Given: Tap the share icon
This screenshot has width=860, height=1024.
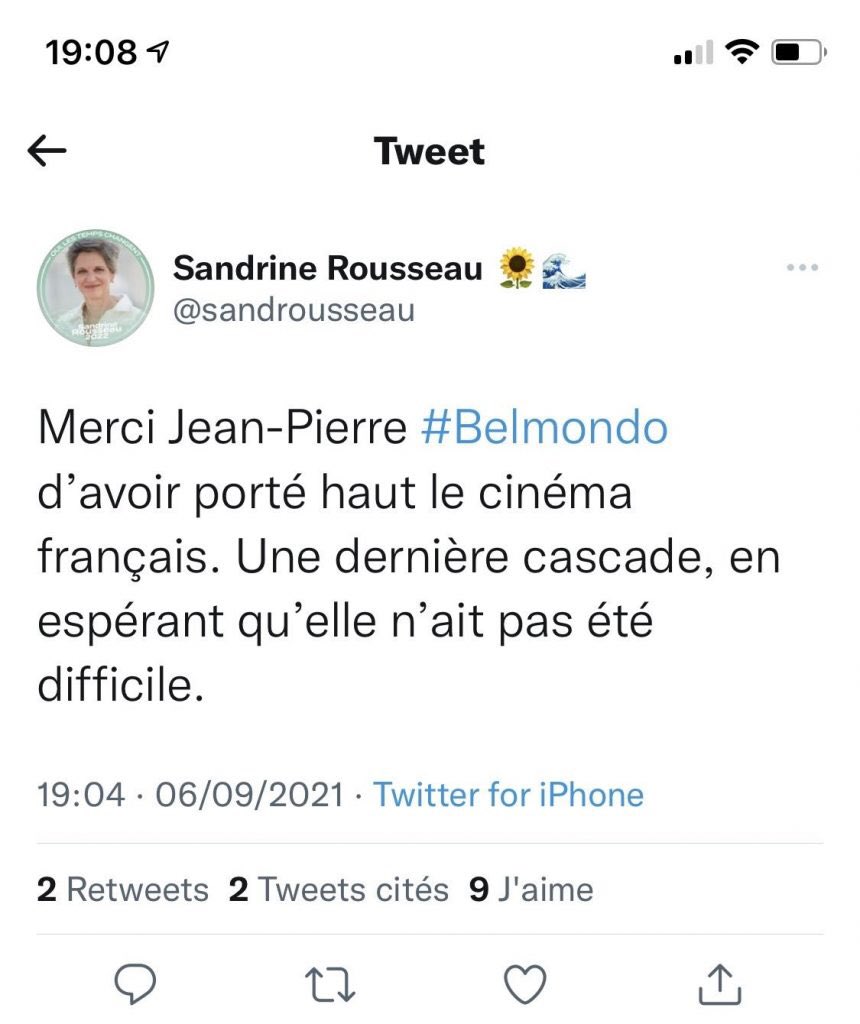Looking at the screenshot, I should (718, 986).
